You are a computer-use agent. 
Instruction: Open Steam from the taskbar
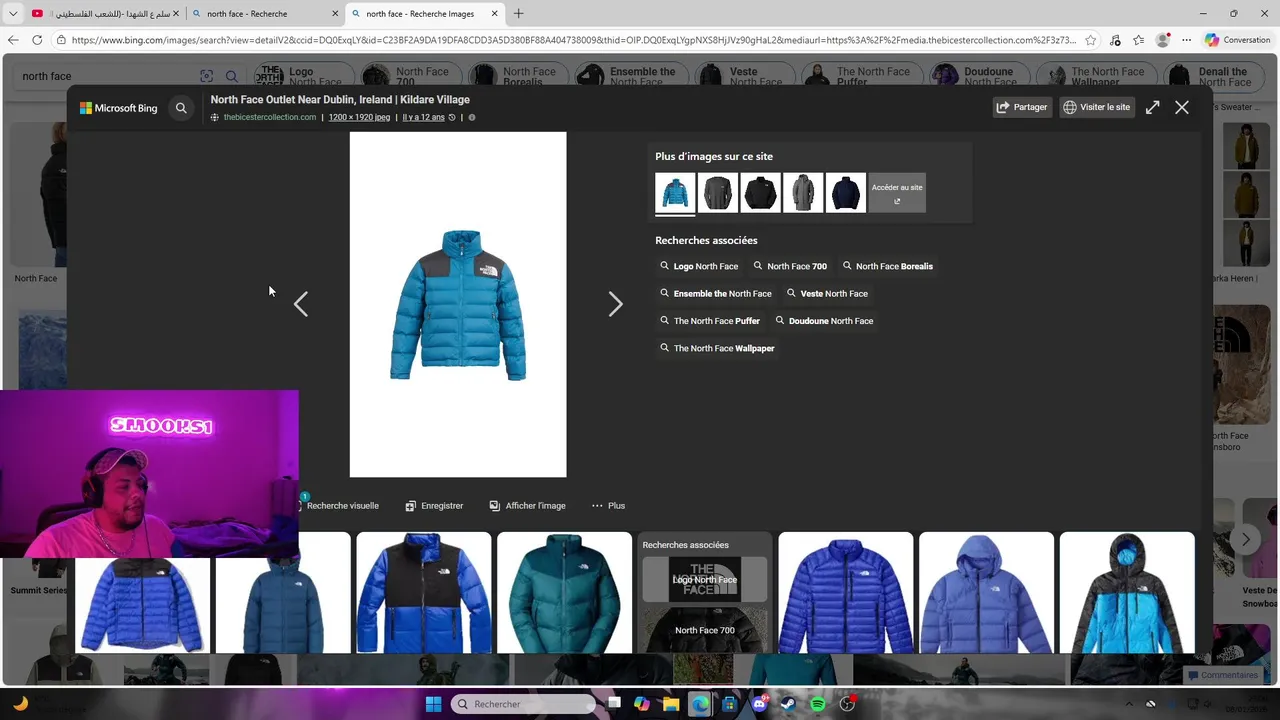click(x=788, y=704)
